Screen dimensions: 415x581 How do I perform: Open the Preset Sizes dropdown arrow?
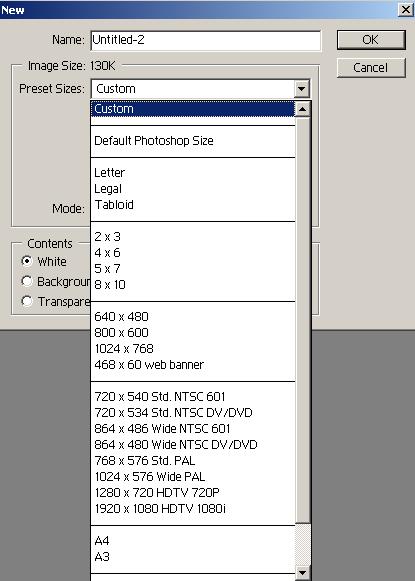pyautogui.click(x=302, y=89)
